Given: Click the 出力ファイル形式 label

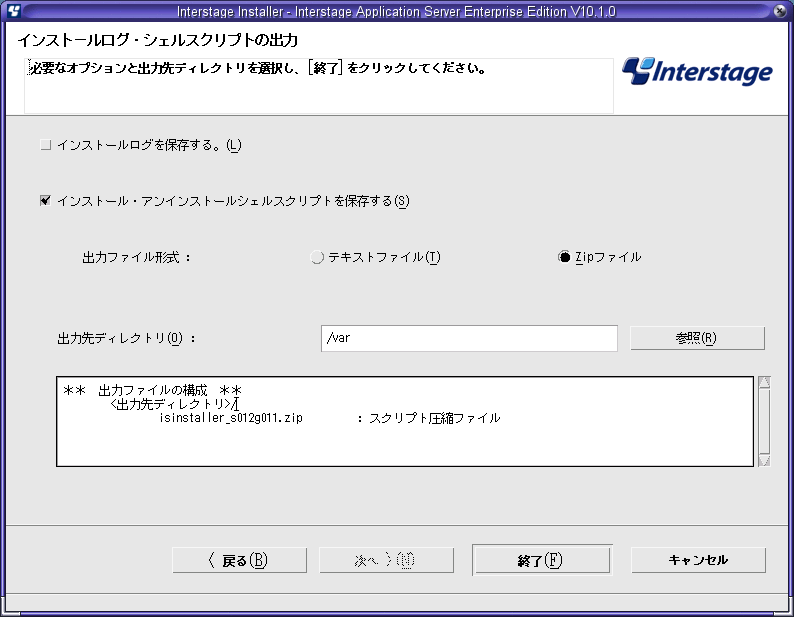Looking at the screenshot, I should pos(136,258).
